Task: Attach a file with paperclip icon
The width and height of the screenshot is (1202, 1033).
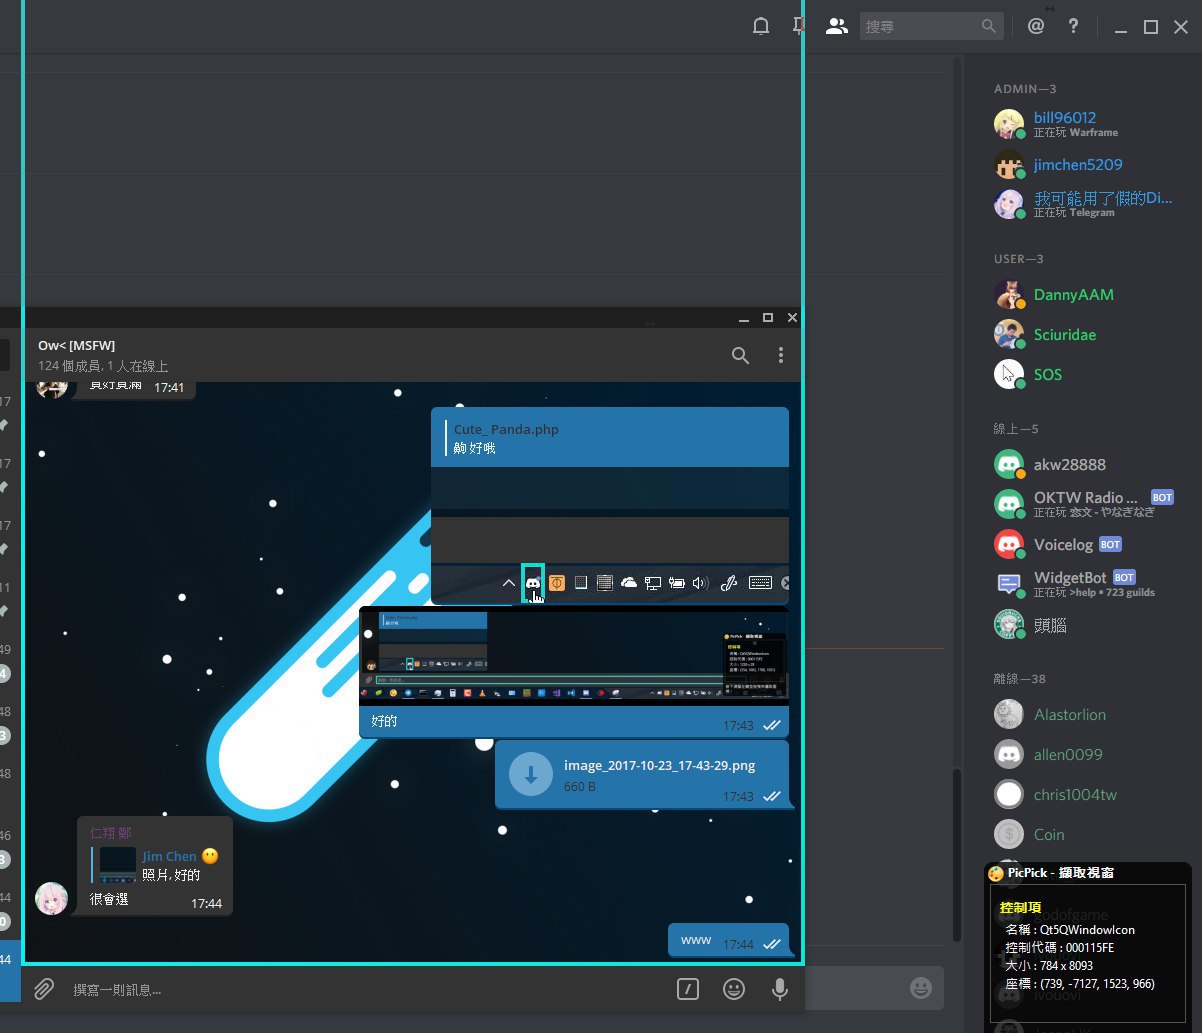Action: [x=44, y=989]
